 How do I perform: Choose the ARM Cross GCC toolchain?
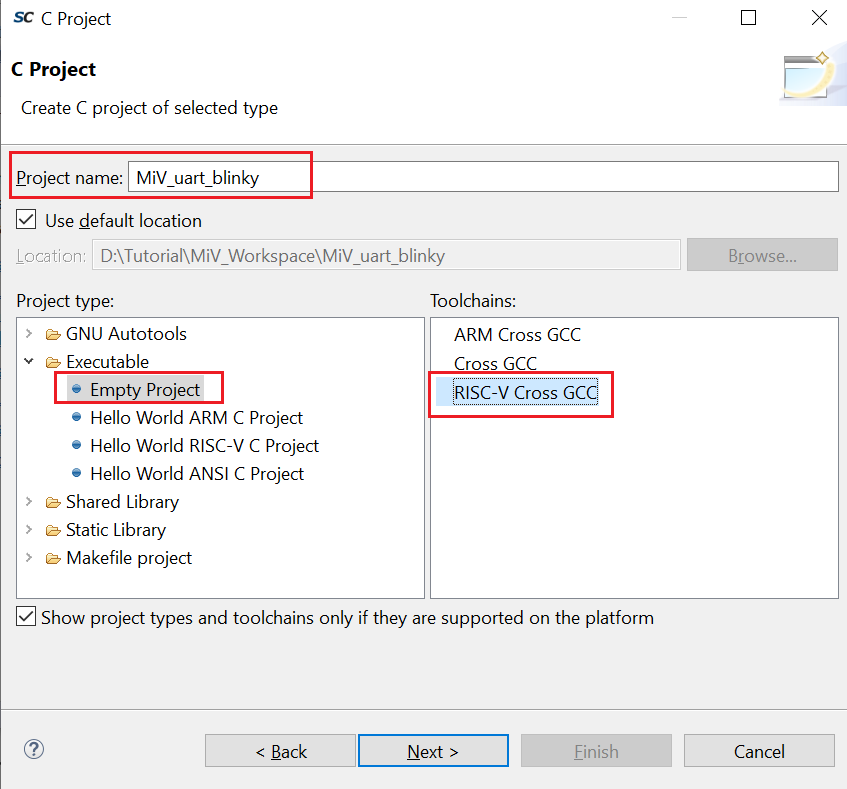[x=517, y=335]
